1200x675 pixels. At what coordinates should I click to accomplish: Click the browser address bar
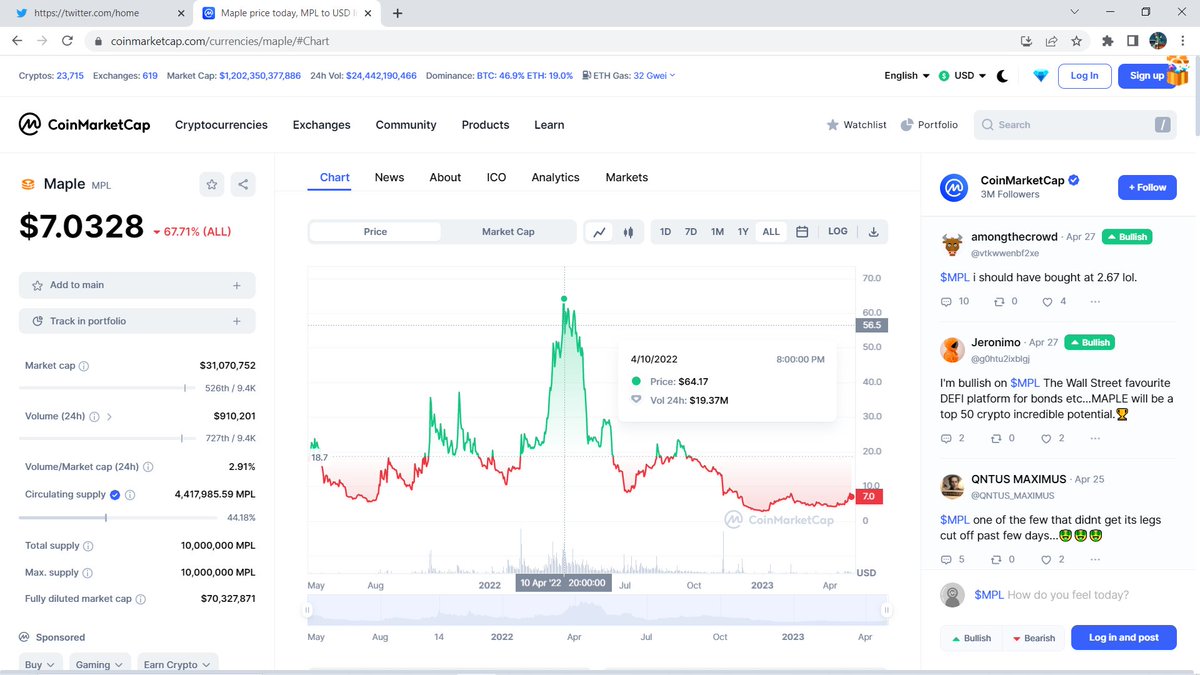pos(550,41)
